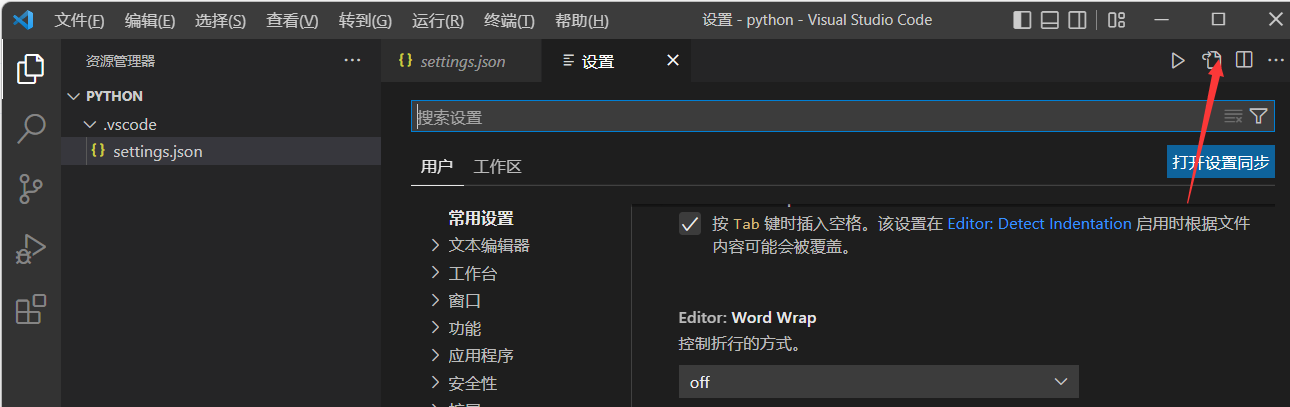1290x407 pixels.
Task: Open the Explorer view in activity bar
Action: (x=30, y=69)
